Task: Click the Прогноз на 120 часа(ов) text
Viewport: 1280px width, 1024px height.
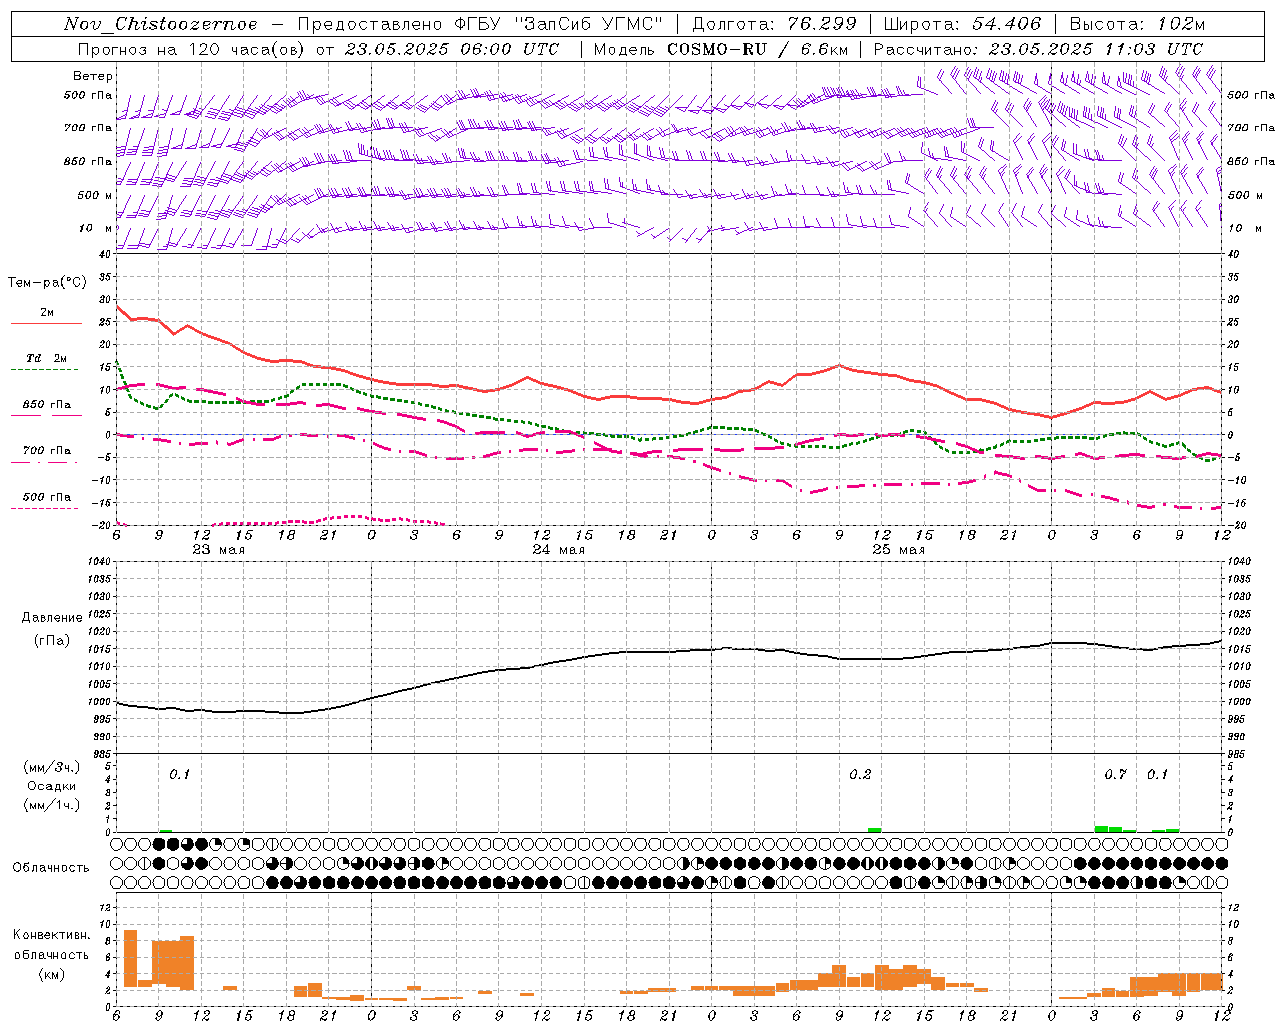Action: tap(192, 49)
